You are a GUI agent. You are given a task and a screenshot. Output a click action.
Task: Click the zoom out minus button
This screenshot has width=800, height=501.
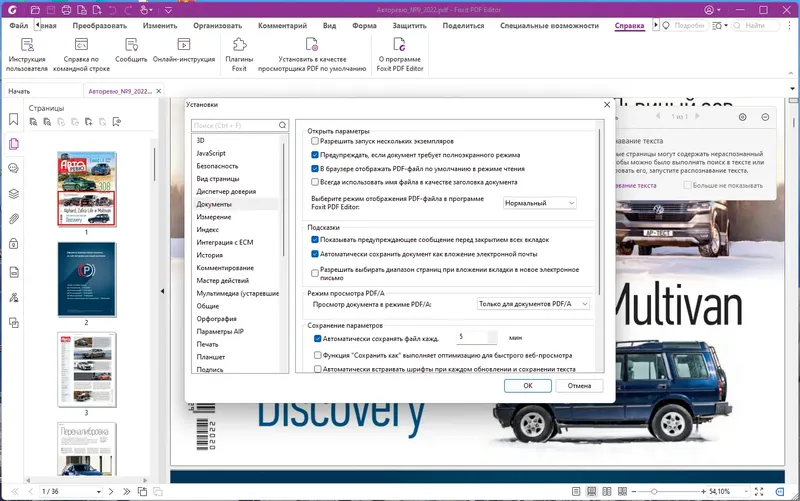[634, 491]
